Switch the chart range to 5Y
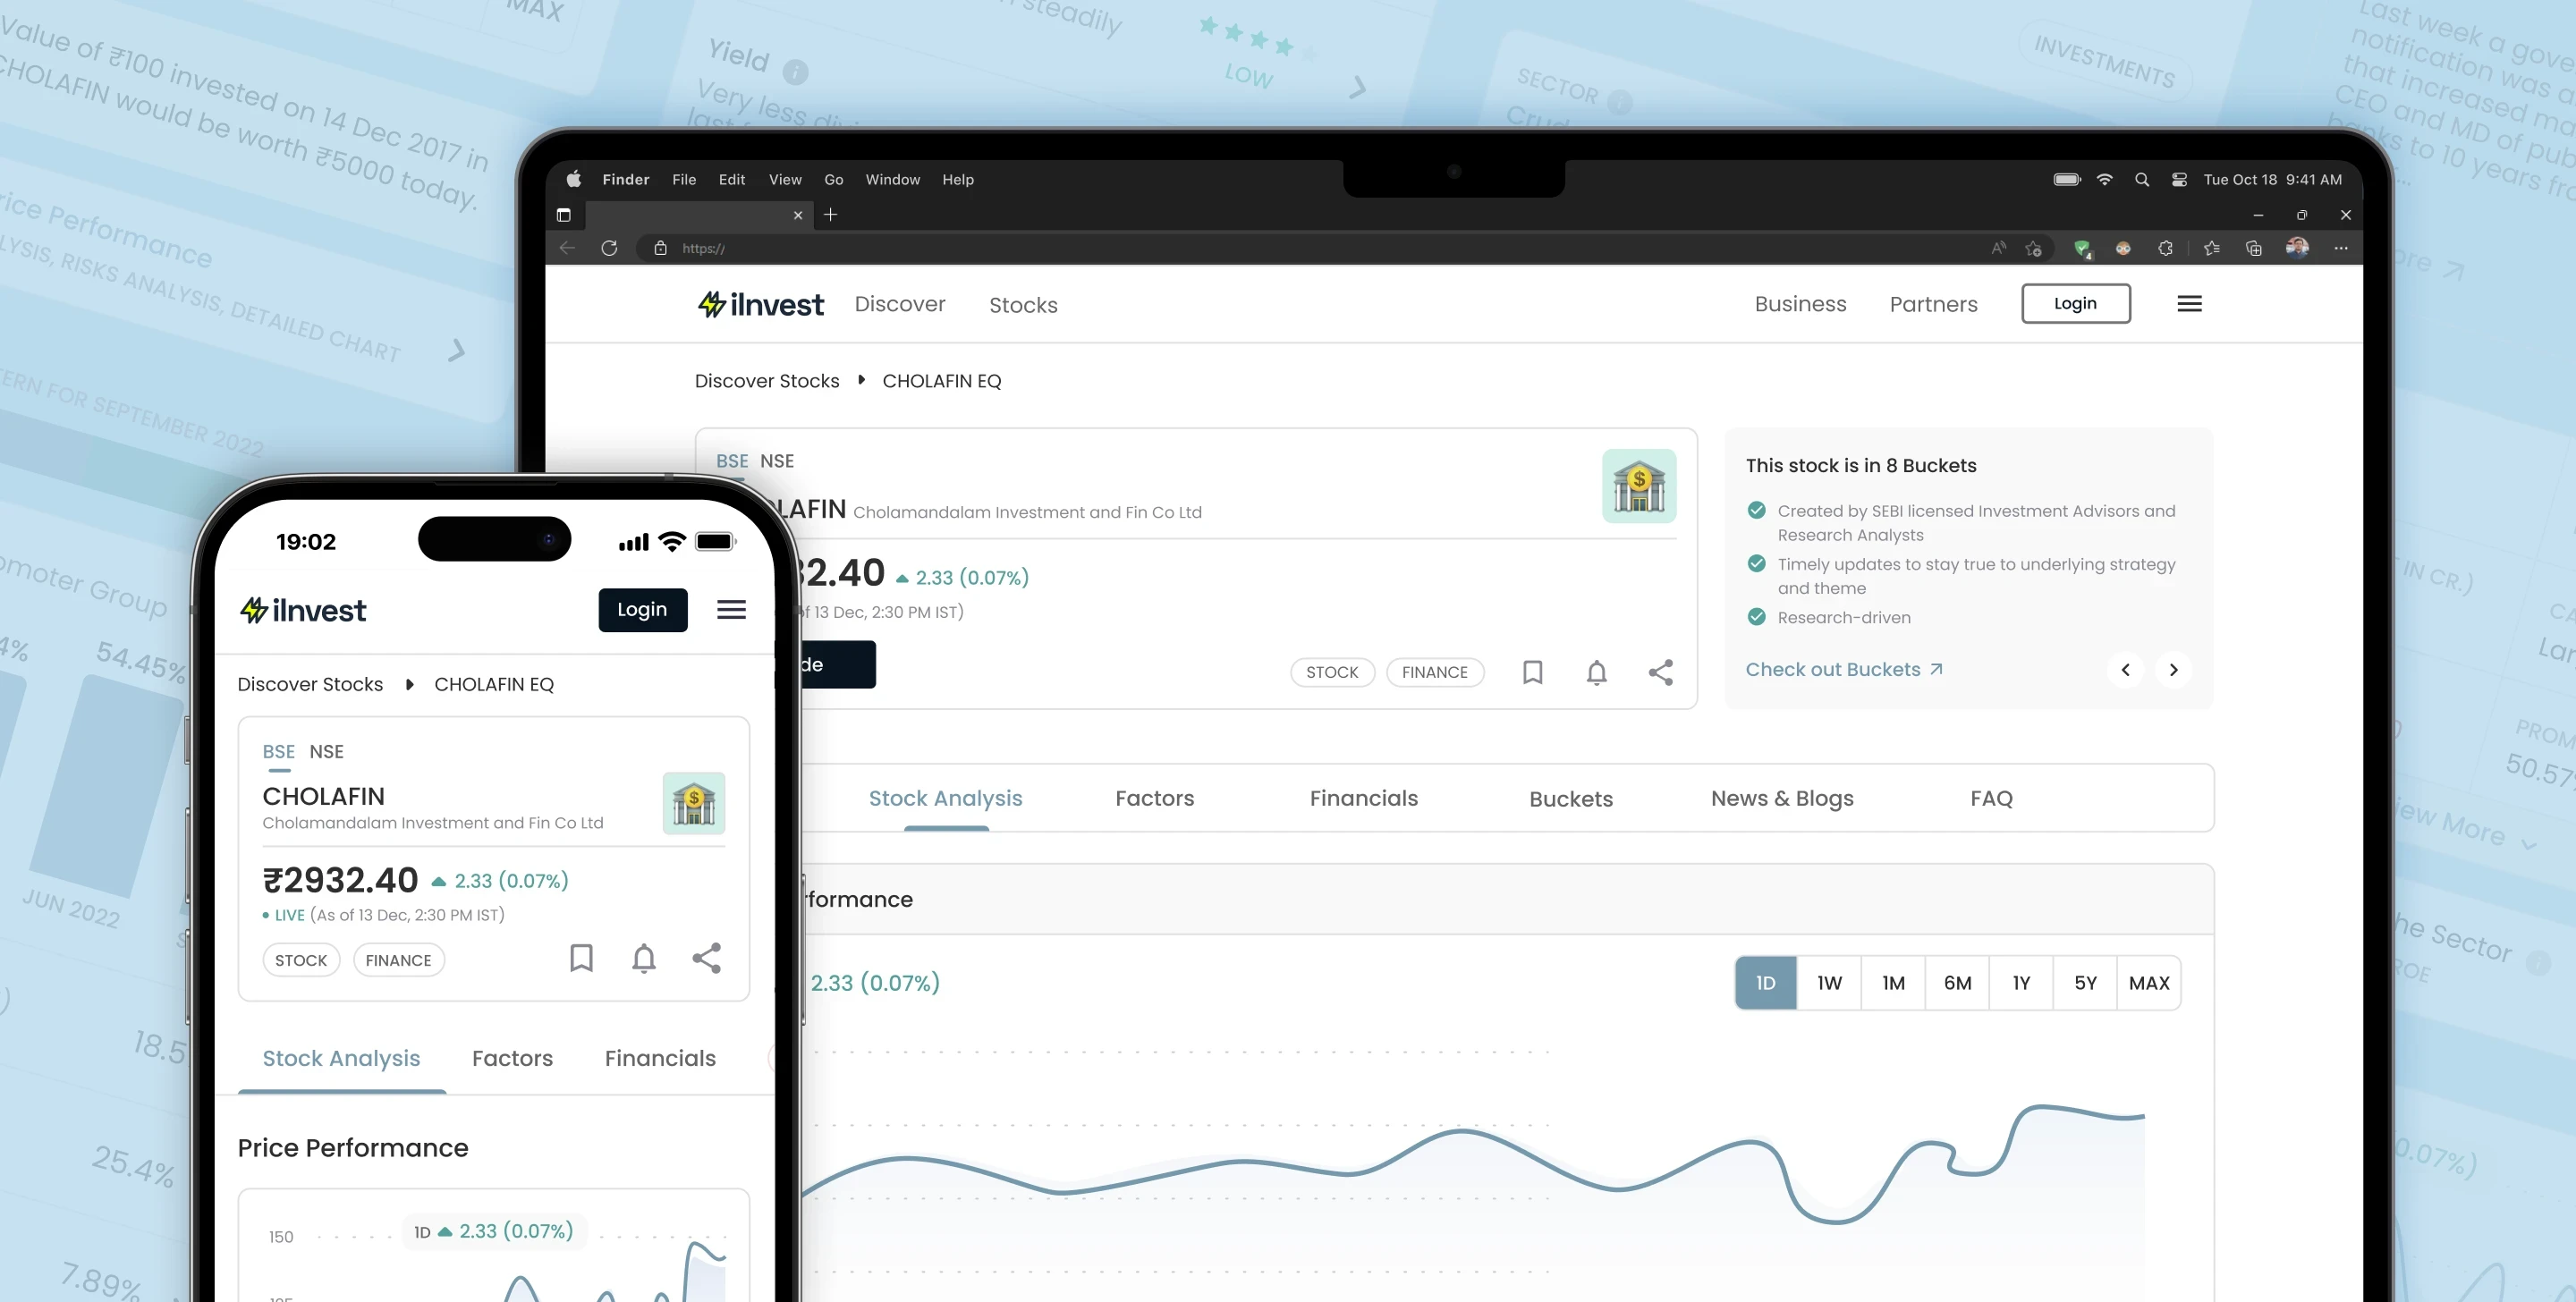The image size is (2576, 1302). coord(2085,983)
